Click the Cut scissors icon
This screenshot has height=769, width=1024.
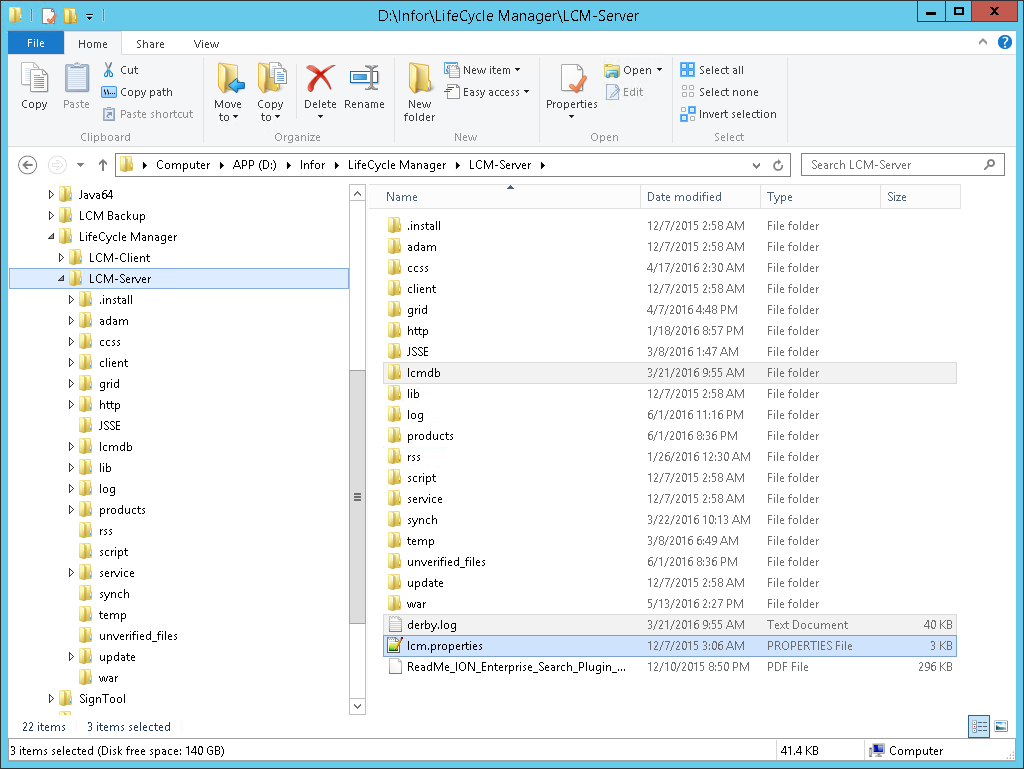point(109,70)
